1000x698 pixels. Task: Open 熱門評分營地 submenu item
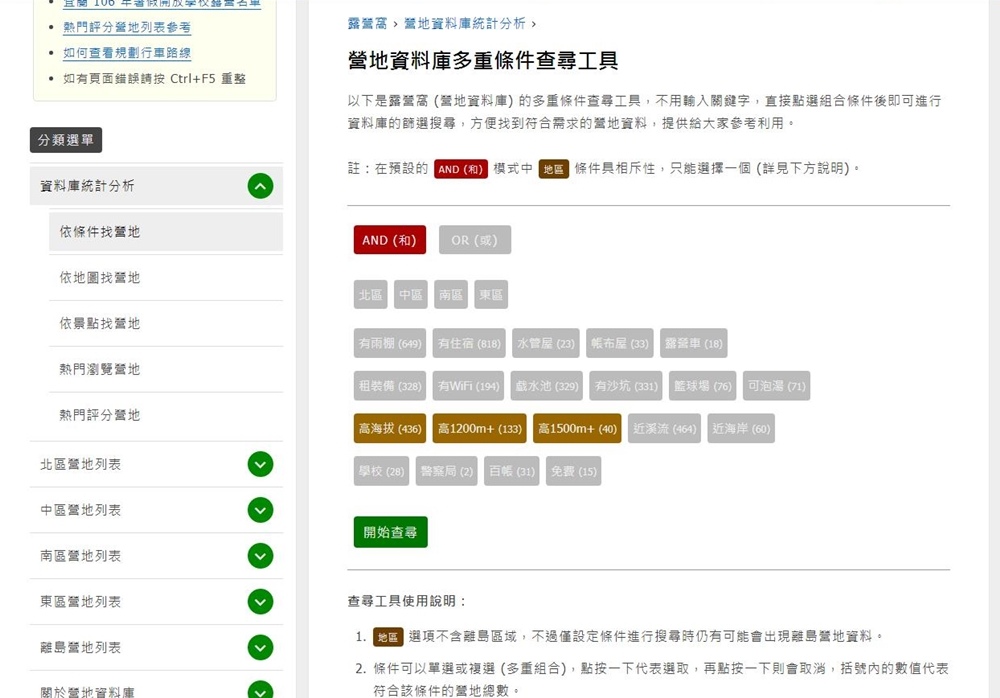[166, 415]
